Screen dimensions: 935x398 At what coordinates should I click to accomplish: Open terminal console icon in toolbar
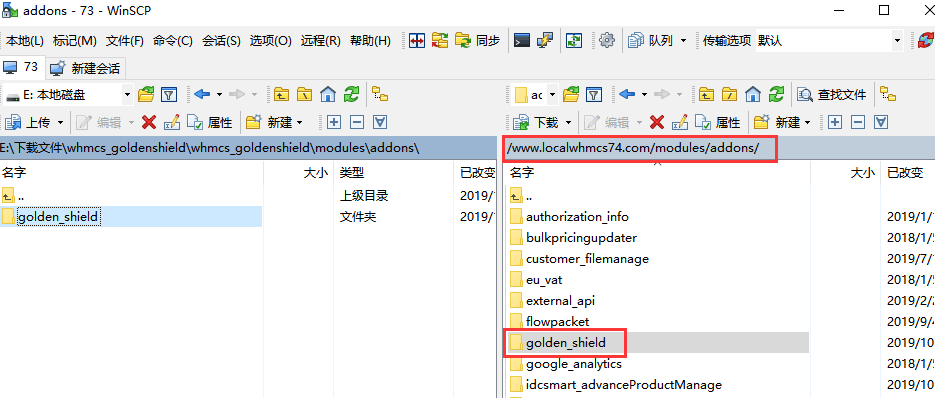522,41
